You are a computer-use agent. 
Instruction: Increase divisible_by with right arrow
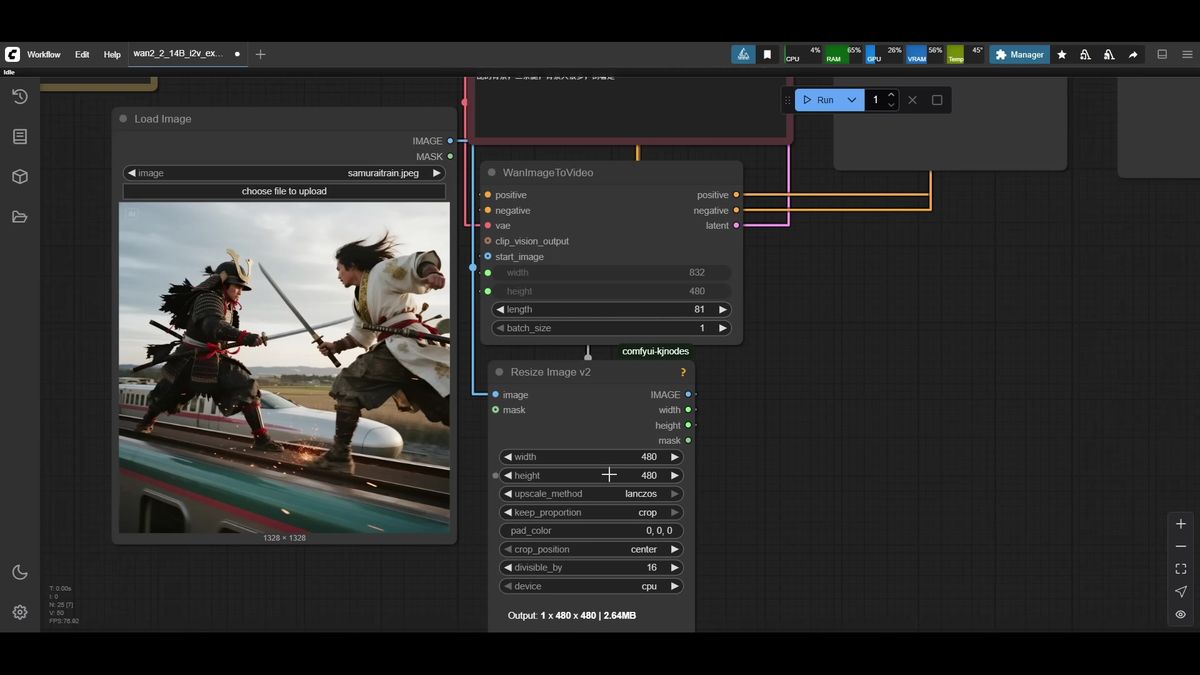(x=675, y=567)
